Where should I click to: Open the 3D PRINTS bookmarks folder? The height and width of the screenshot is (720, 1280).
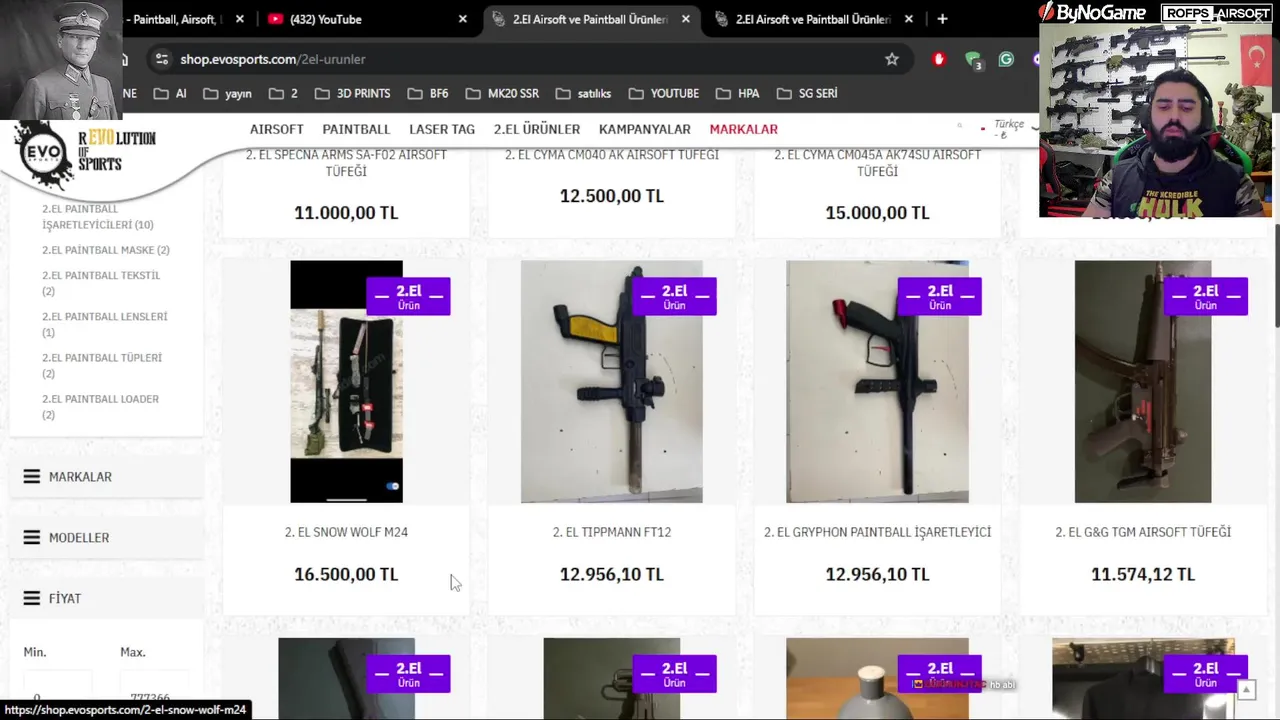[x=352, y=93]
